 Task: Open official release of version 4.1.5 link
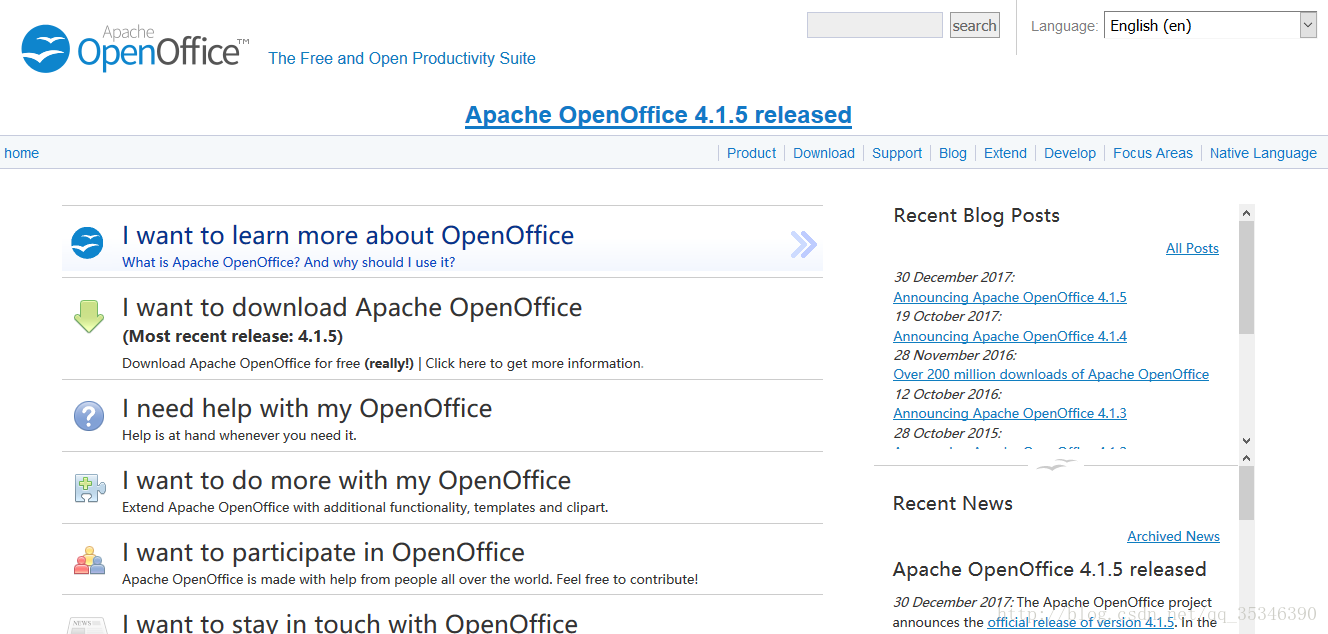1081,622
